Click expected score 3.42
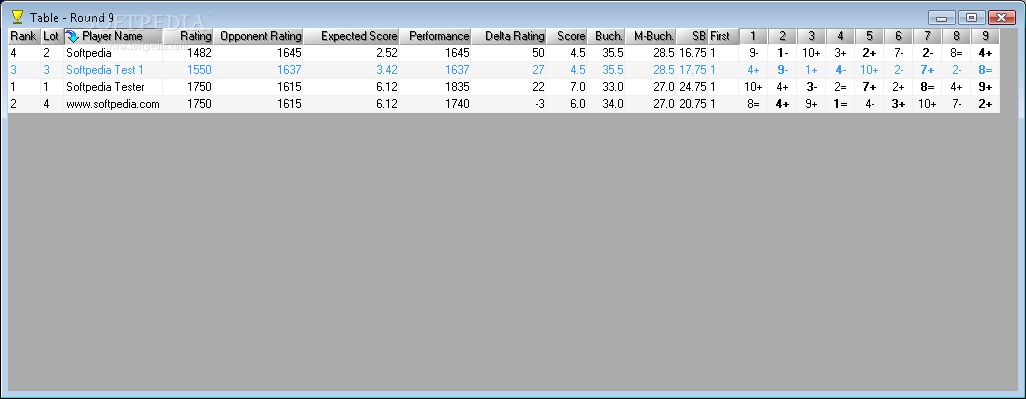This screenshot has width=1026, height=399. (x=387, y=70)
